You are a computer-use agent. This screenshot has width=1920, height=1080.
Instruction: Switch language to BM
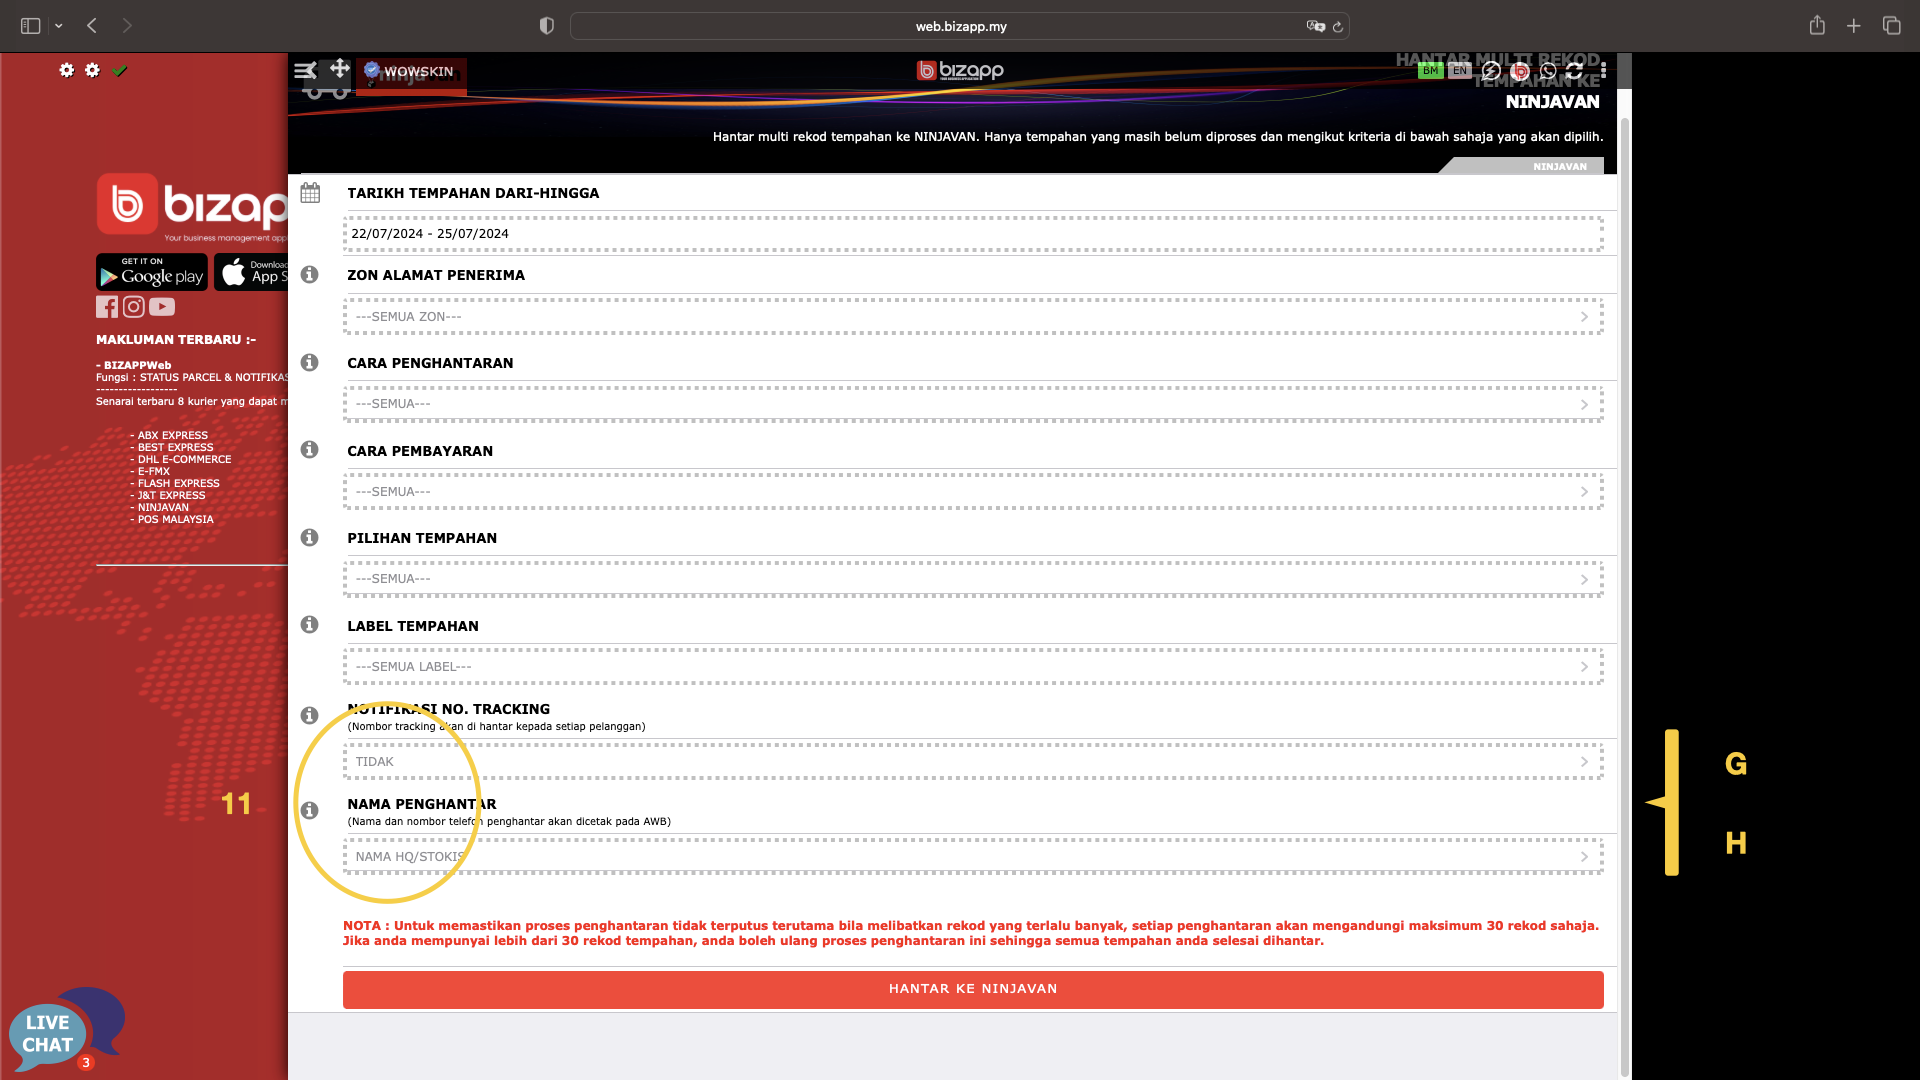1430,71
